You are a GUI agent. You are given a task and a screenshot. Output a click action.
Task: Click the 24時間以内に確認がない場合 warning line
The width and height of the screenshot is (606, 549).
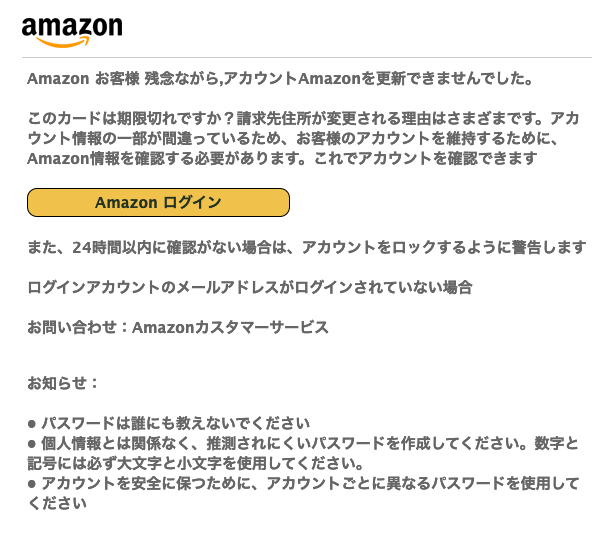[307, 248]
